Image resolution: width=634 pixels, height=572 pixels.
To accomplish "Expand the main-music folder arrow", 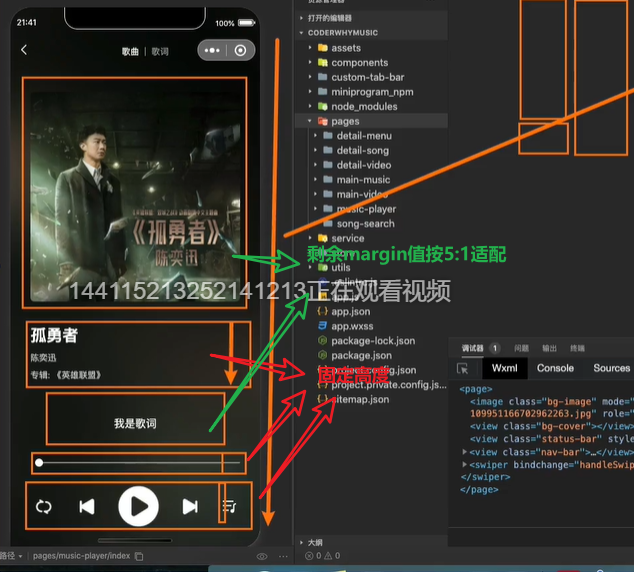I will 315,179.
